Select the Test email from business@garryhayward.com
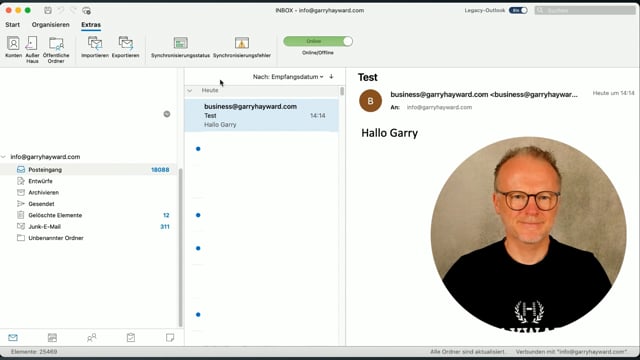The image size is (640, 360). (261, 115)
